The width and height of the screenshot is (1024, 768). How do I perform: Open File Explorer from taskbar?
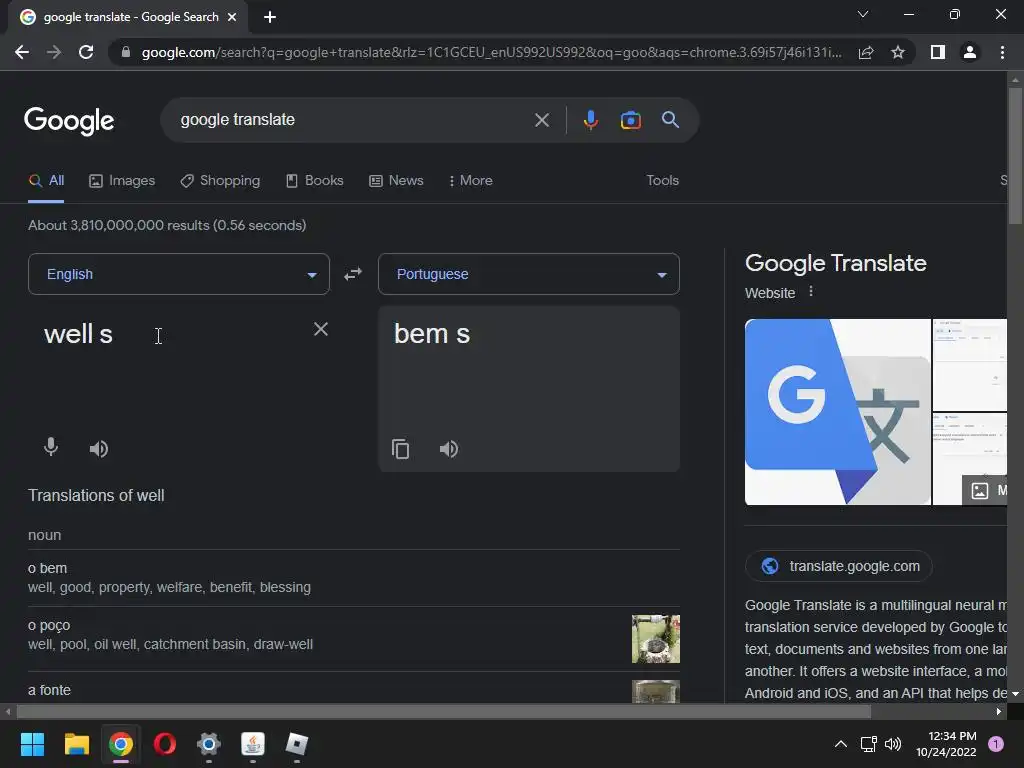[x=76, y=744]
